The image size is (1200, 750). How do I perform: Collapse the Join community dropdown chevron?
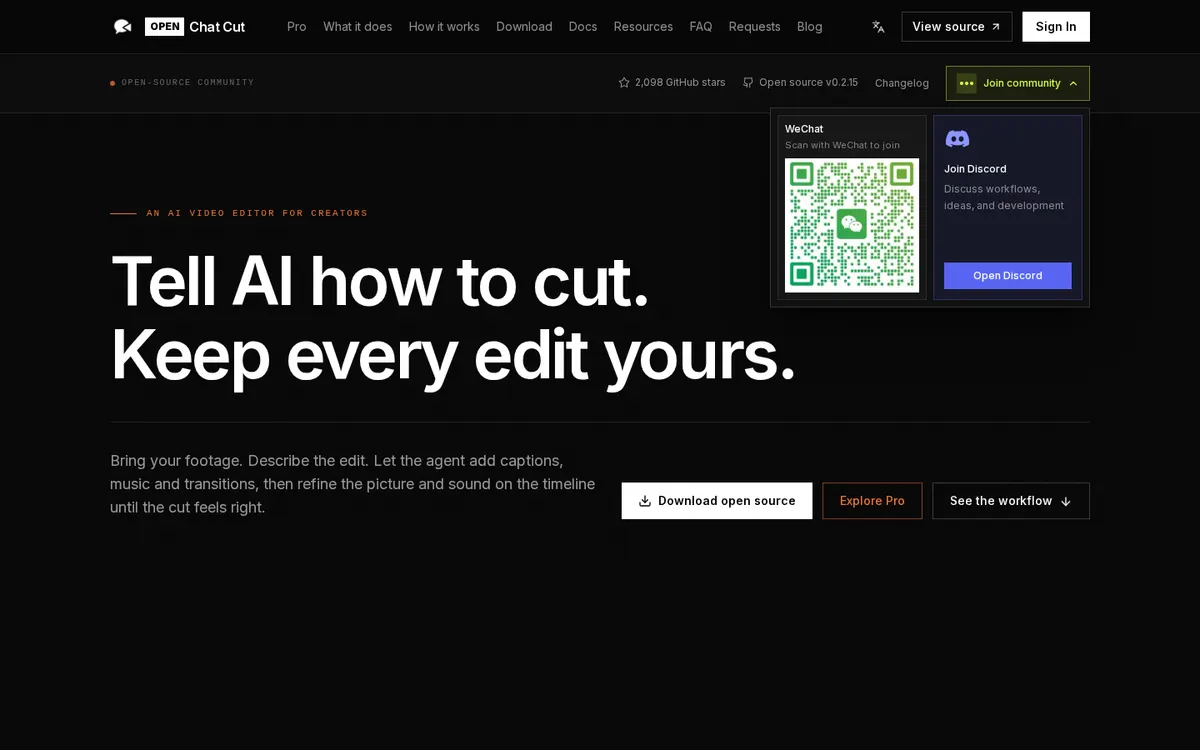tap(1073, 83)
